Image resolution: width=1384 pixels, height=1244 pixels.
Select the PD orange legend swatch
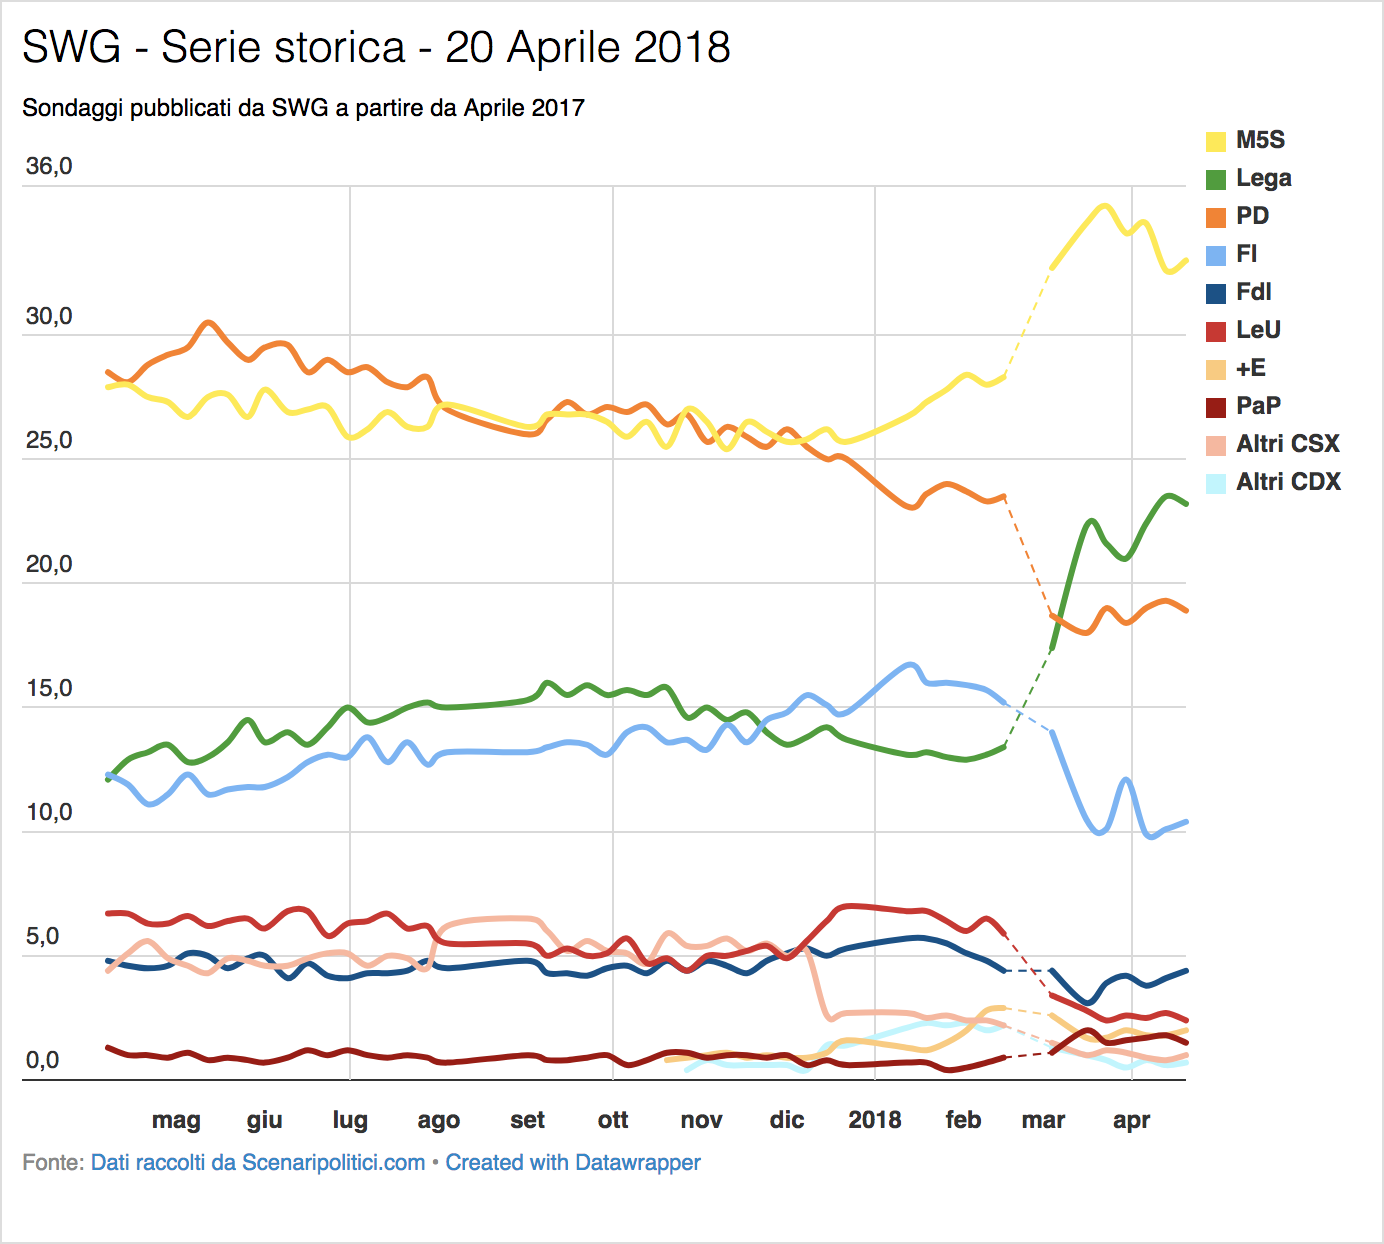[1216, 217]
